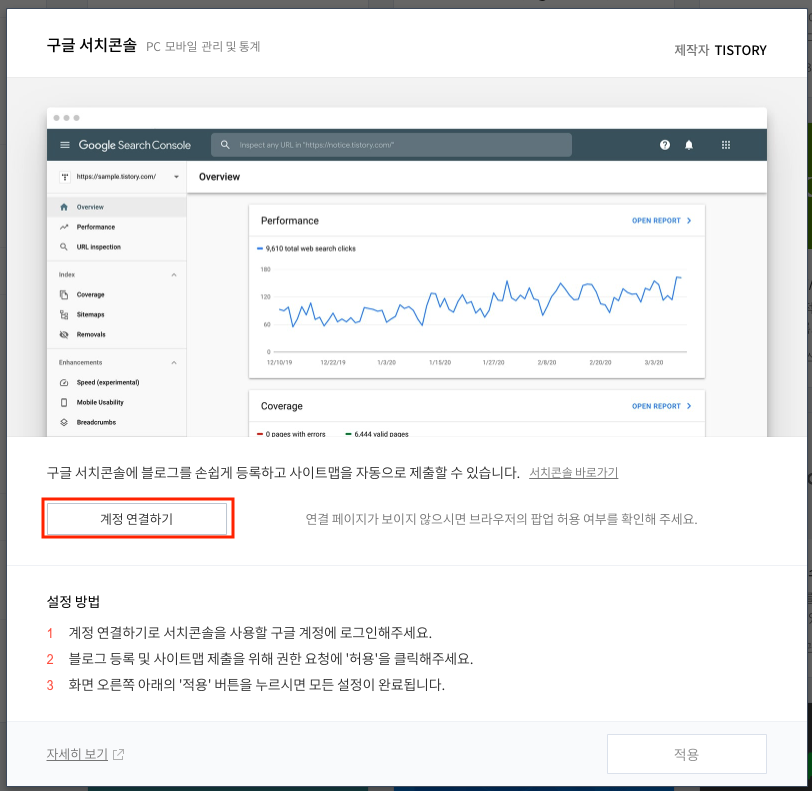Select the Removals crossed-eye icon in sidebar
The width and height of the screenshot is (812, 791).
64,335
